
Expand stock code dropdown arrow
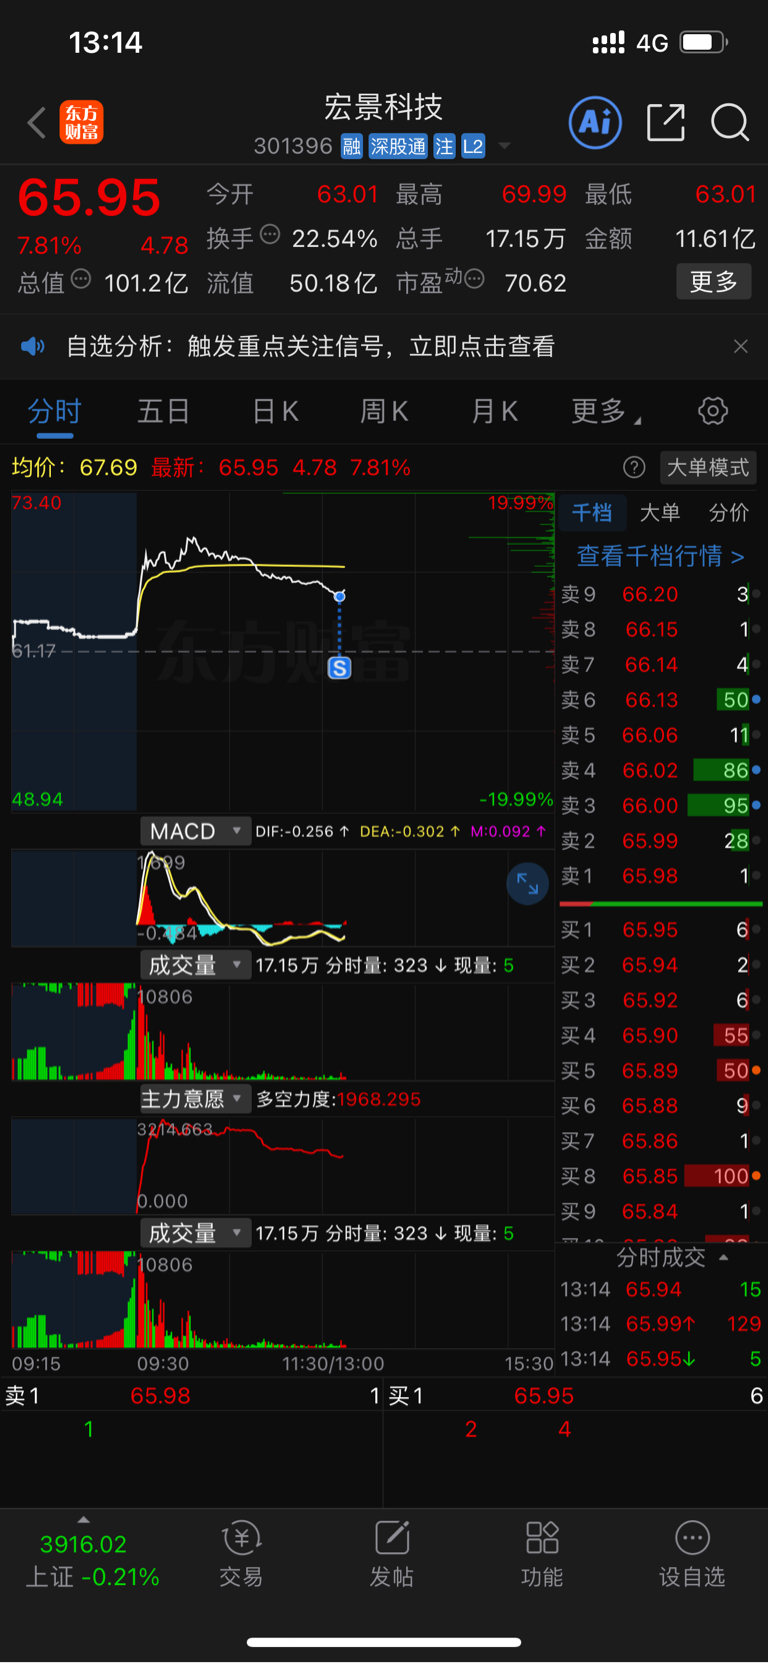point(504,146)
